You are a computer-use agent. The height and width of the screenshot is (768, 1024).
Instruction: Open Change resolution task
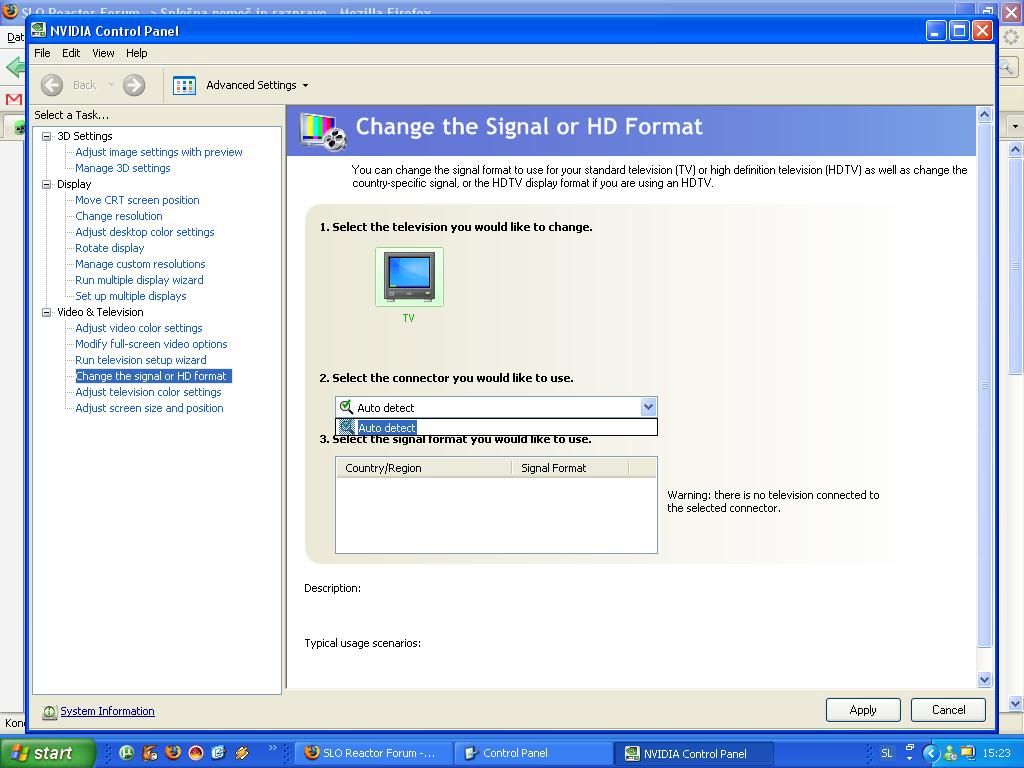coord(119,216)
